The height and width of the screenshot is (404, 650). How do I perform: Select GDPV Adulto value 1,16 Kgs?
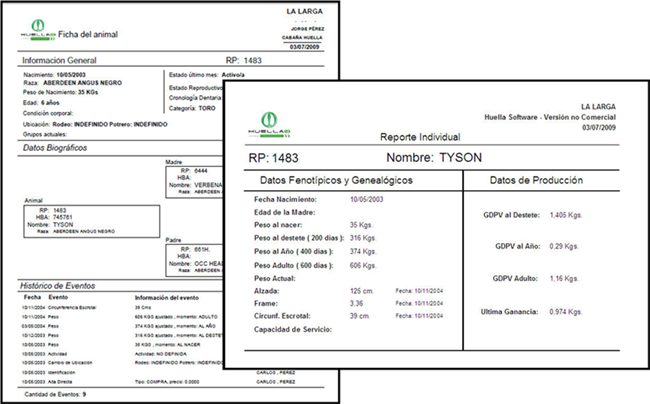click(564, 278)
